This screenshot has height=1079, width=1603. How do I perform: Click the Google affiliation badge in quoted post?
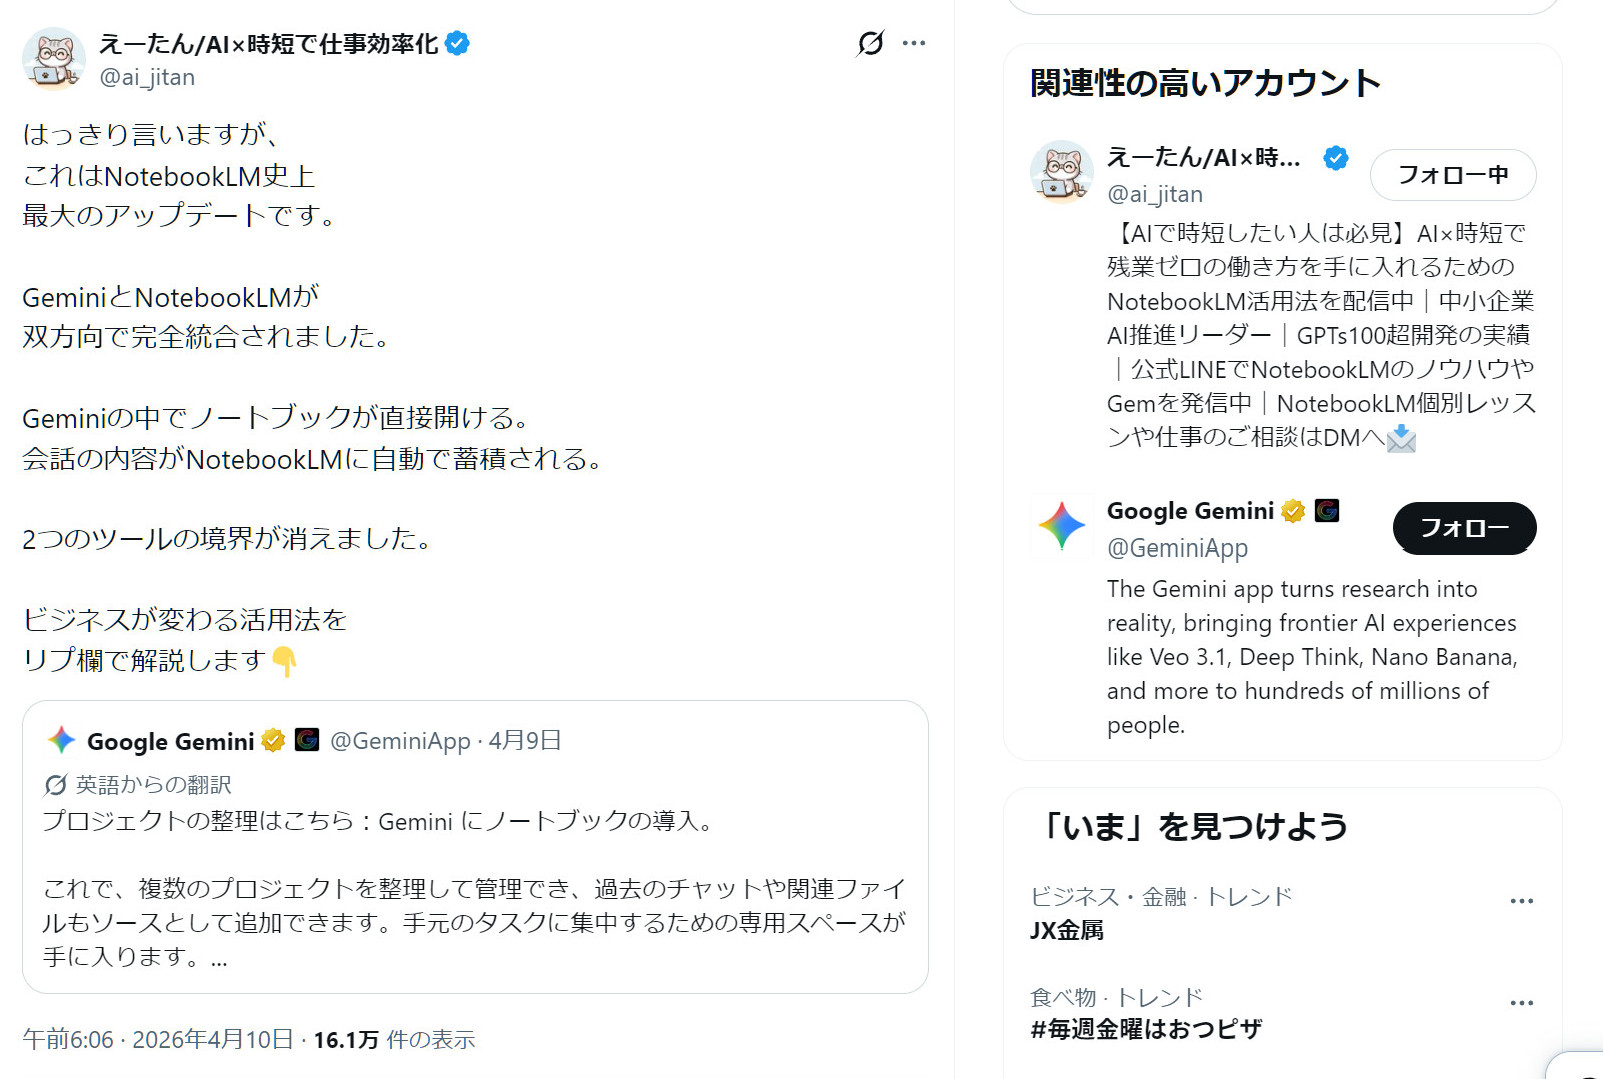pyautogui.click(x=307, y=740)
